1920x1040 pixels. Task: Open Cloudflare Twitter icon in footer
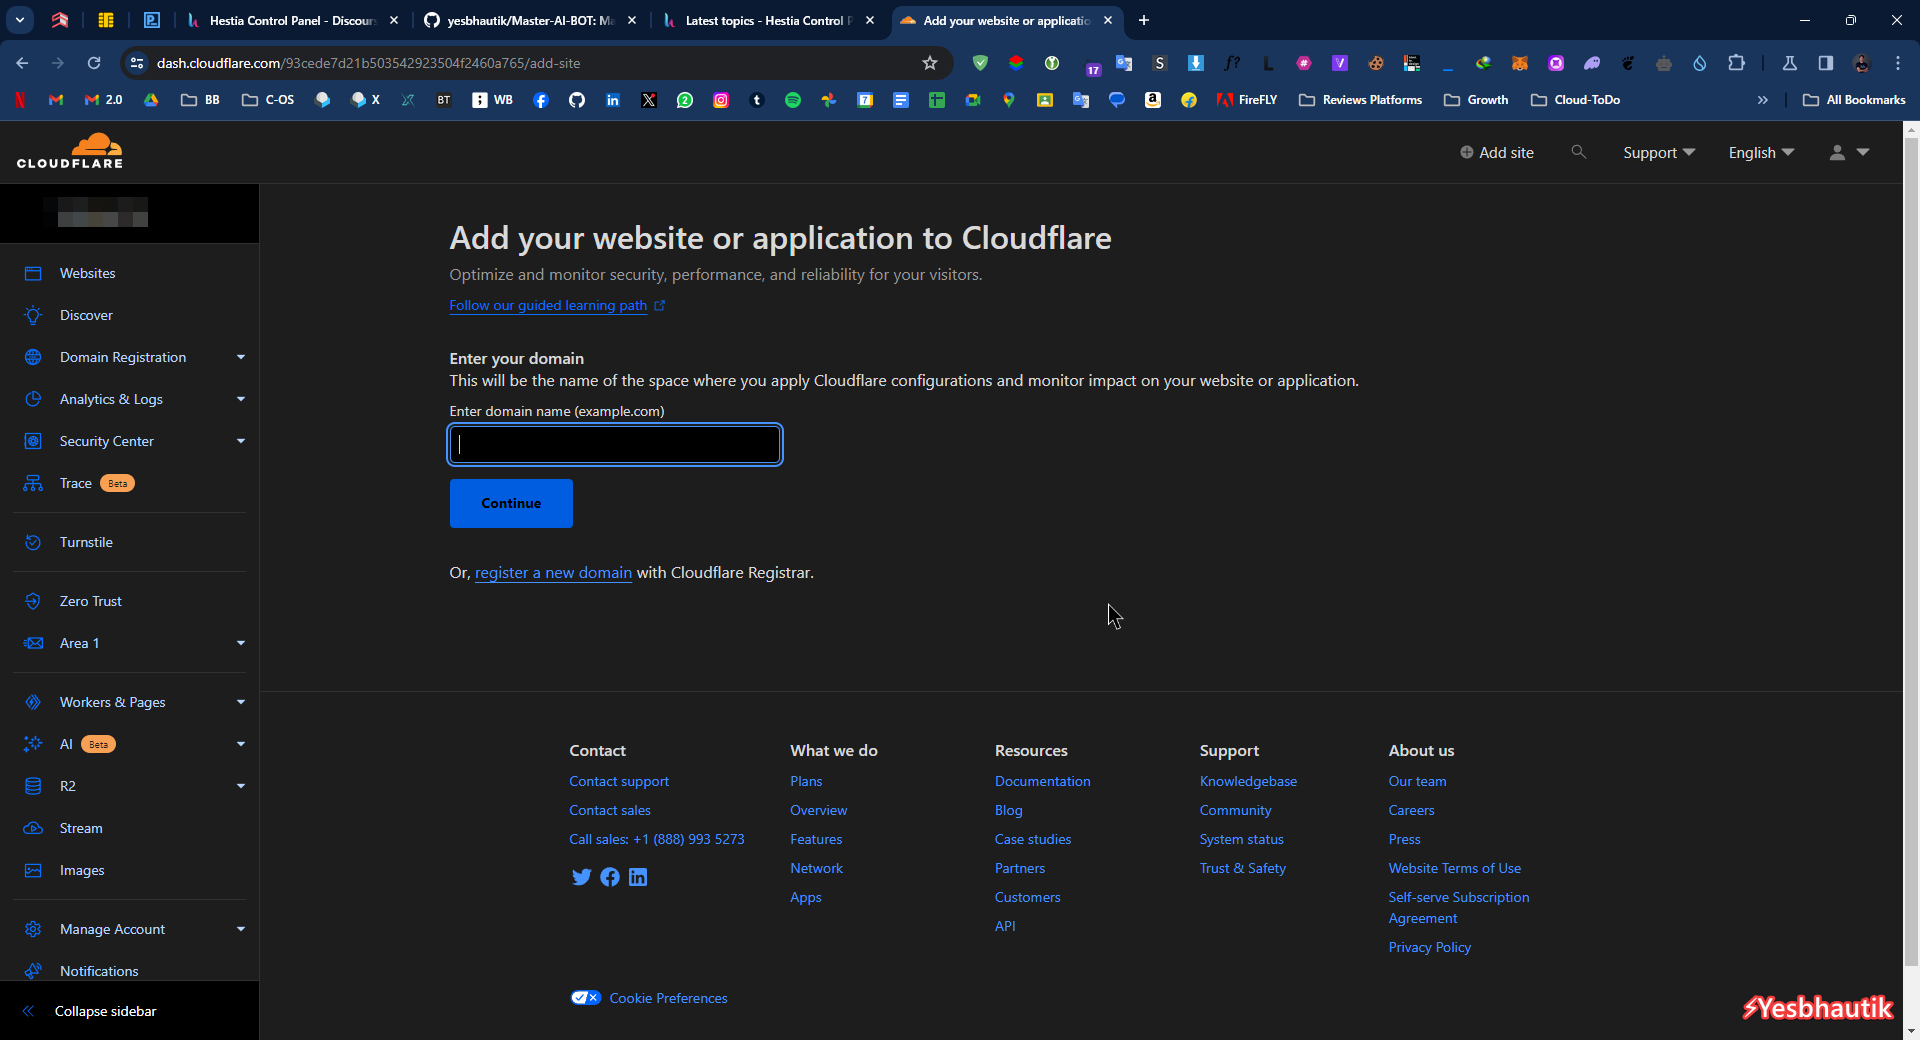click(x=581, y=877)
